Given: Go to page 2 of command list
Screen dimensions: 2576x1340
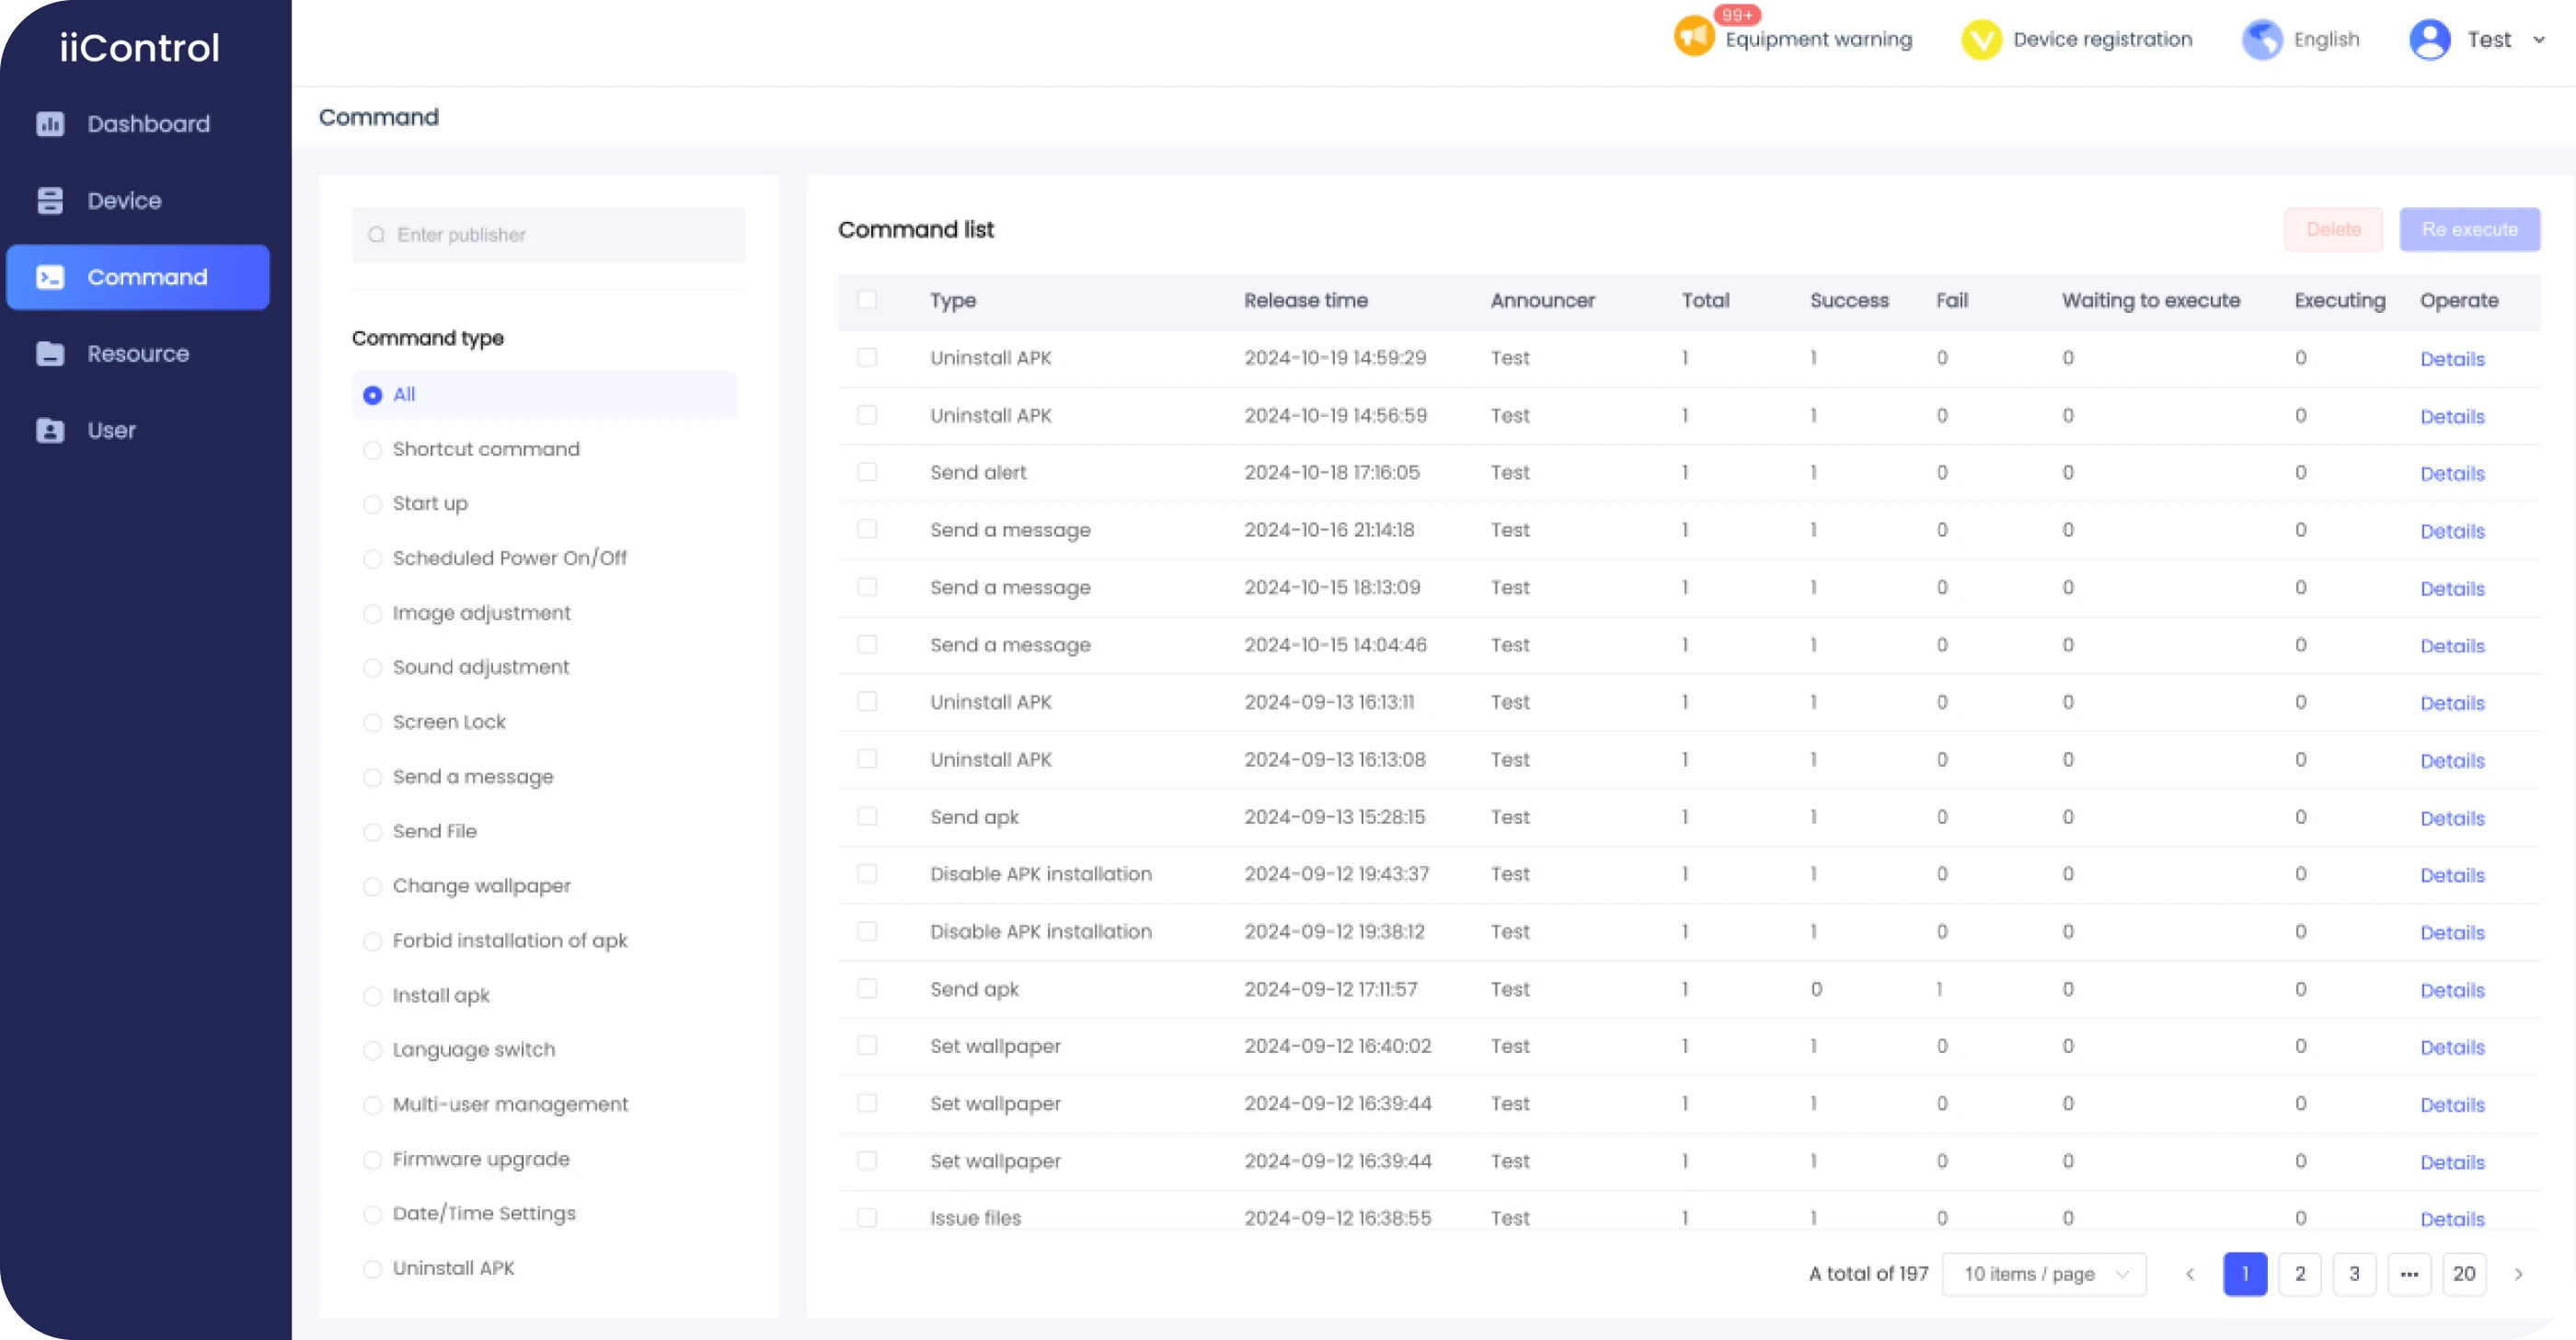Looking at the screenshot, I should [2299, 1274].
